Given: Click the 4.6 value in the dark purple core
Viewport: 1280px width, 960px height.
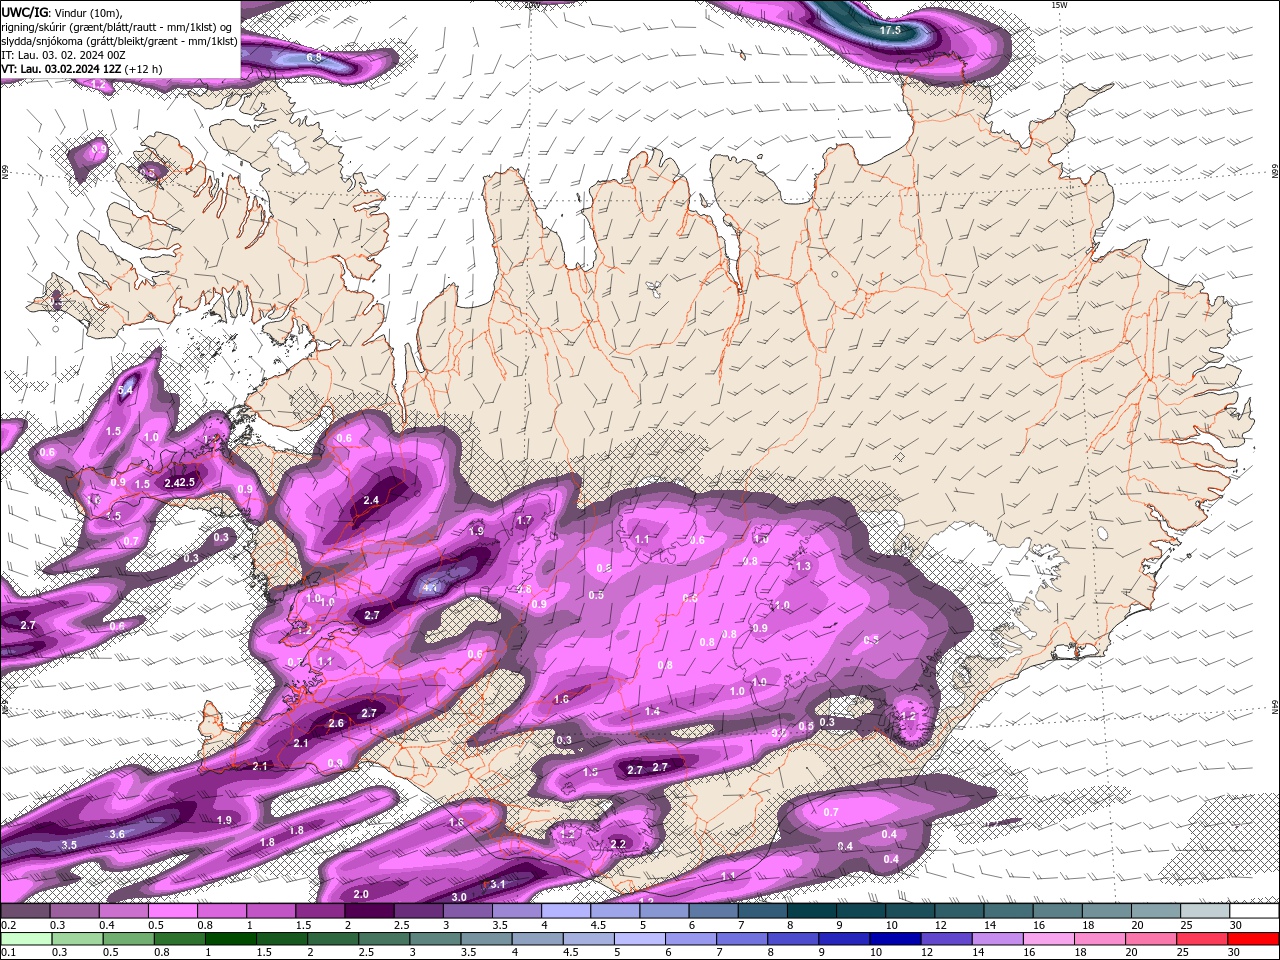Looking at the screenshot, I should coord(431,588).
